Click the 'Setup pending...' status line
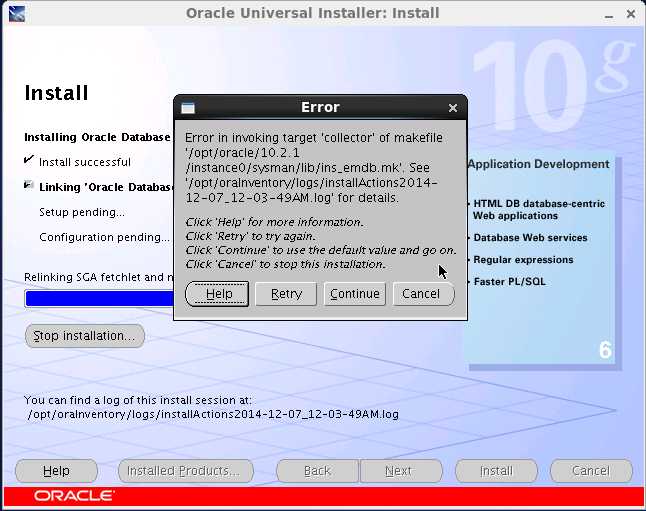Screen dimensions: 646x511 (82, 212)
